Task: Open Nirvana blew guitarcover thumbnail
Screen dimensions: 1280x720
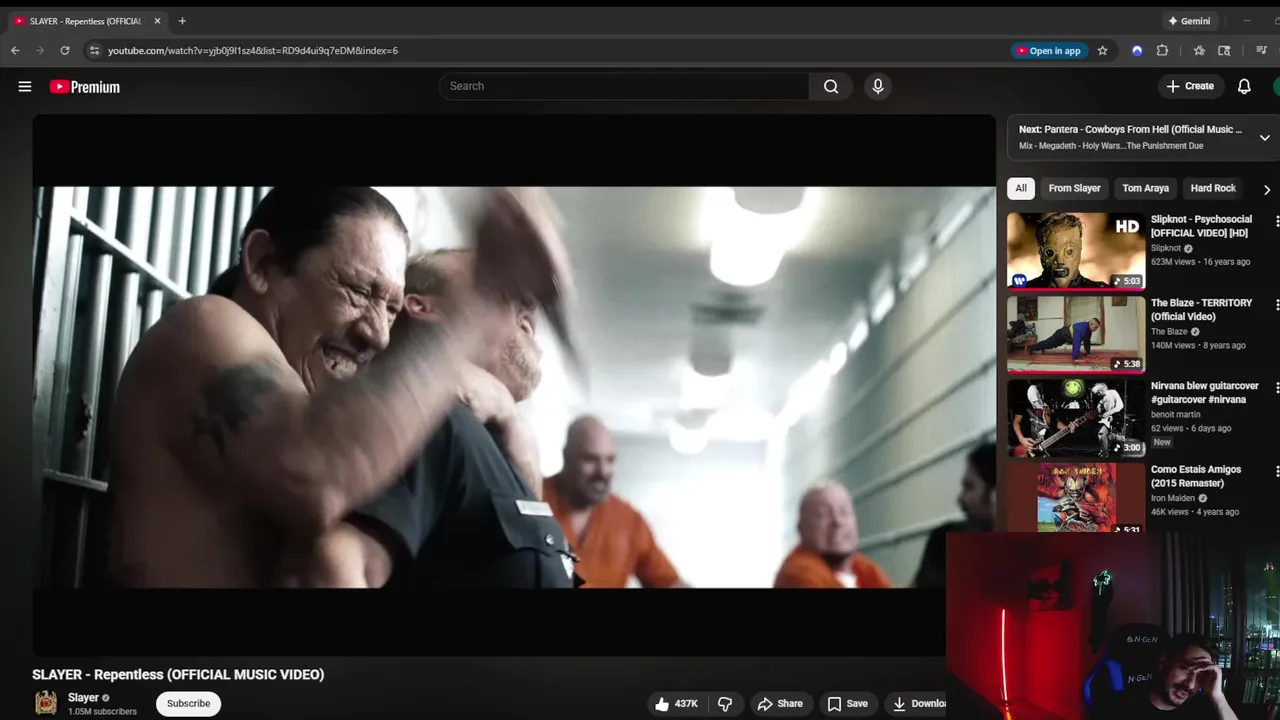Action: coord(1076,417)
